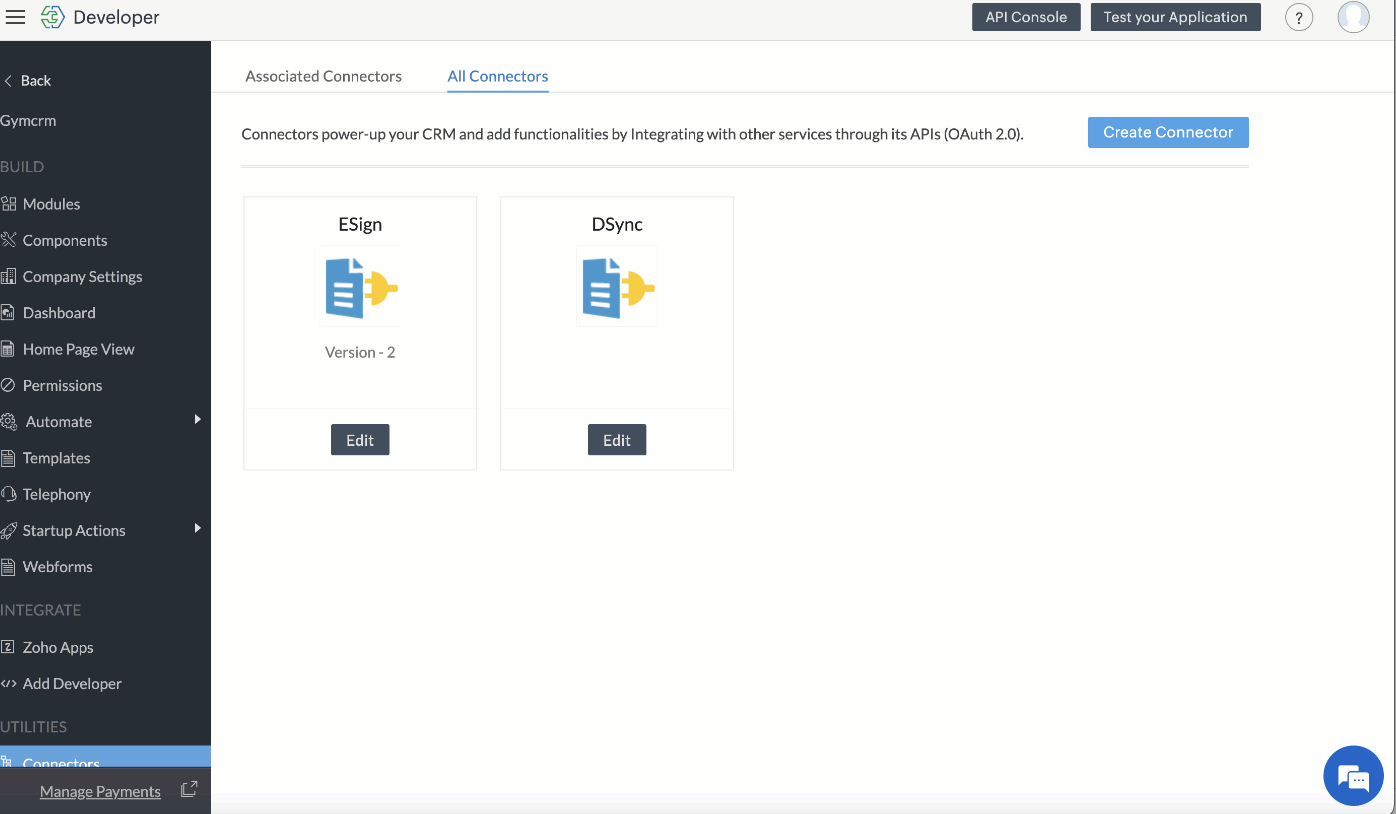Click the ESign connector title
Viewport: 1396px width, 814px height.
coord(360,224)
